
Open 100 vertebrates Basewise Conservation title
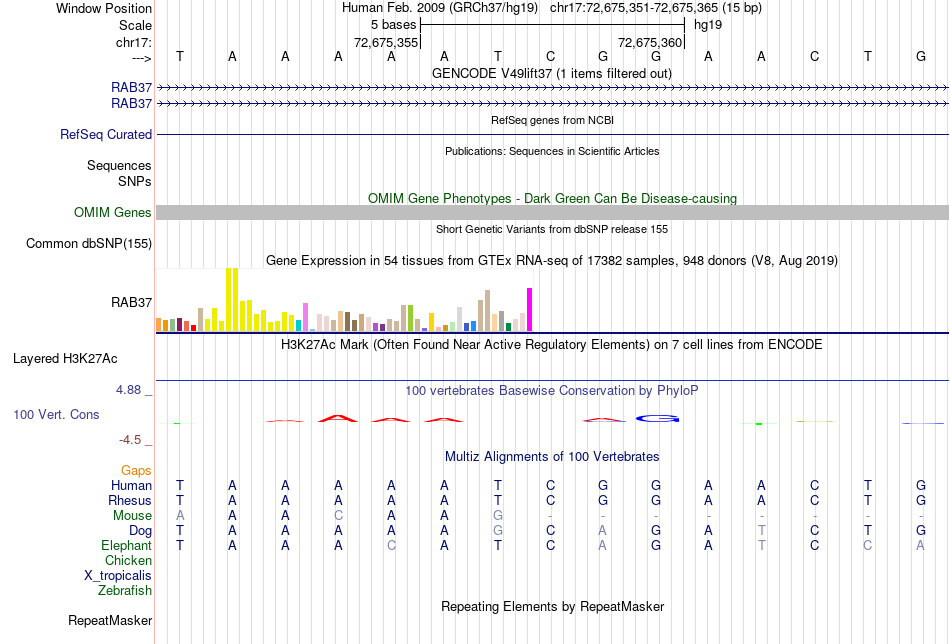pyautogui.click(x=551, y=391)
